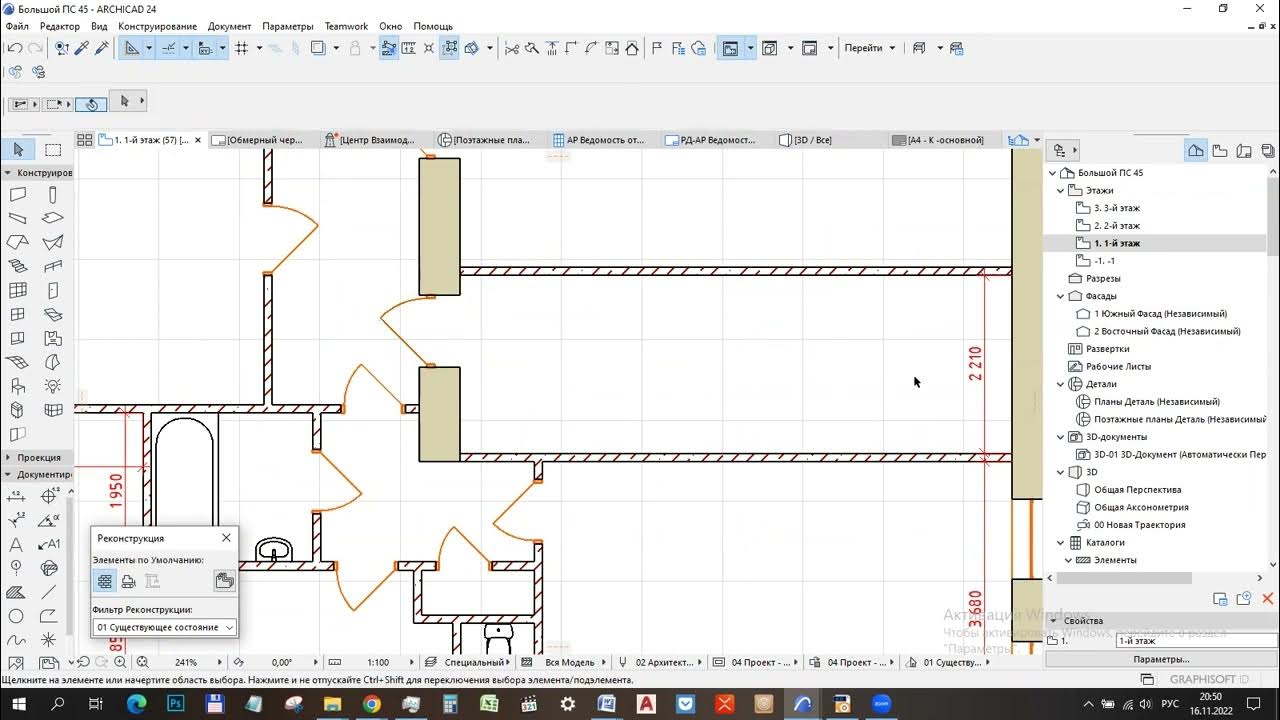Select the Circle tool
The image size is (1280, 720).
click(17, 617)
